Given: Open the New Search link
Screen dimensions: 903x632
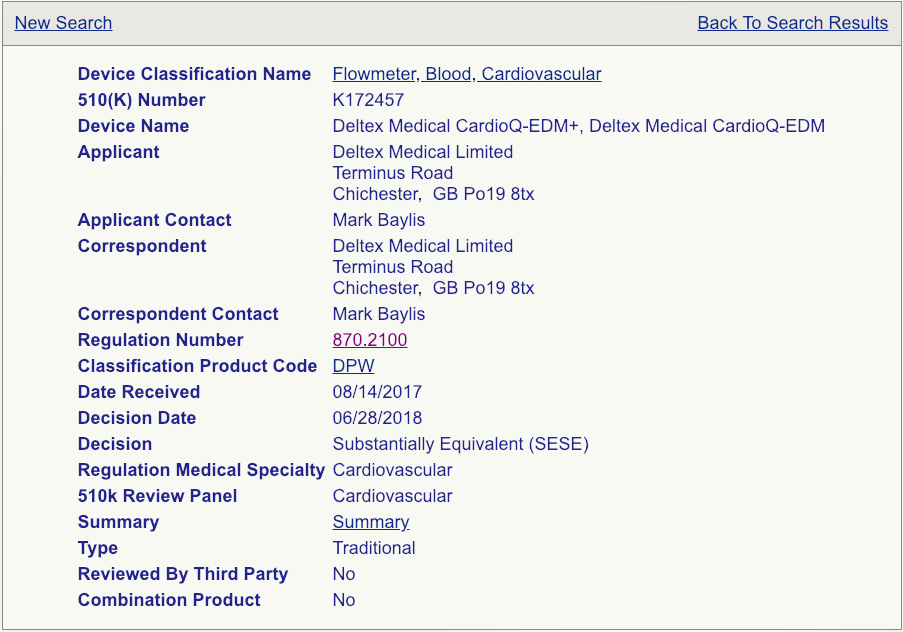Looking at the screenshot, I should 63,22.
